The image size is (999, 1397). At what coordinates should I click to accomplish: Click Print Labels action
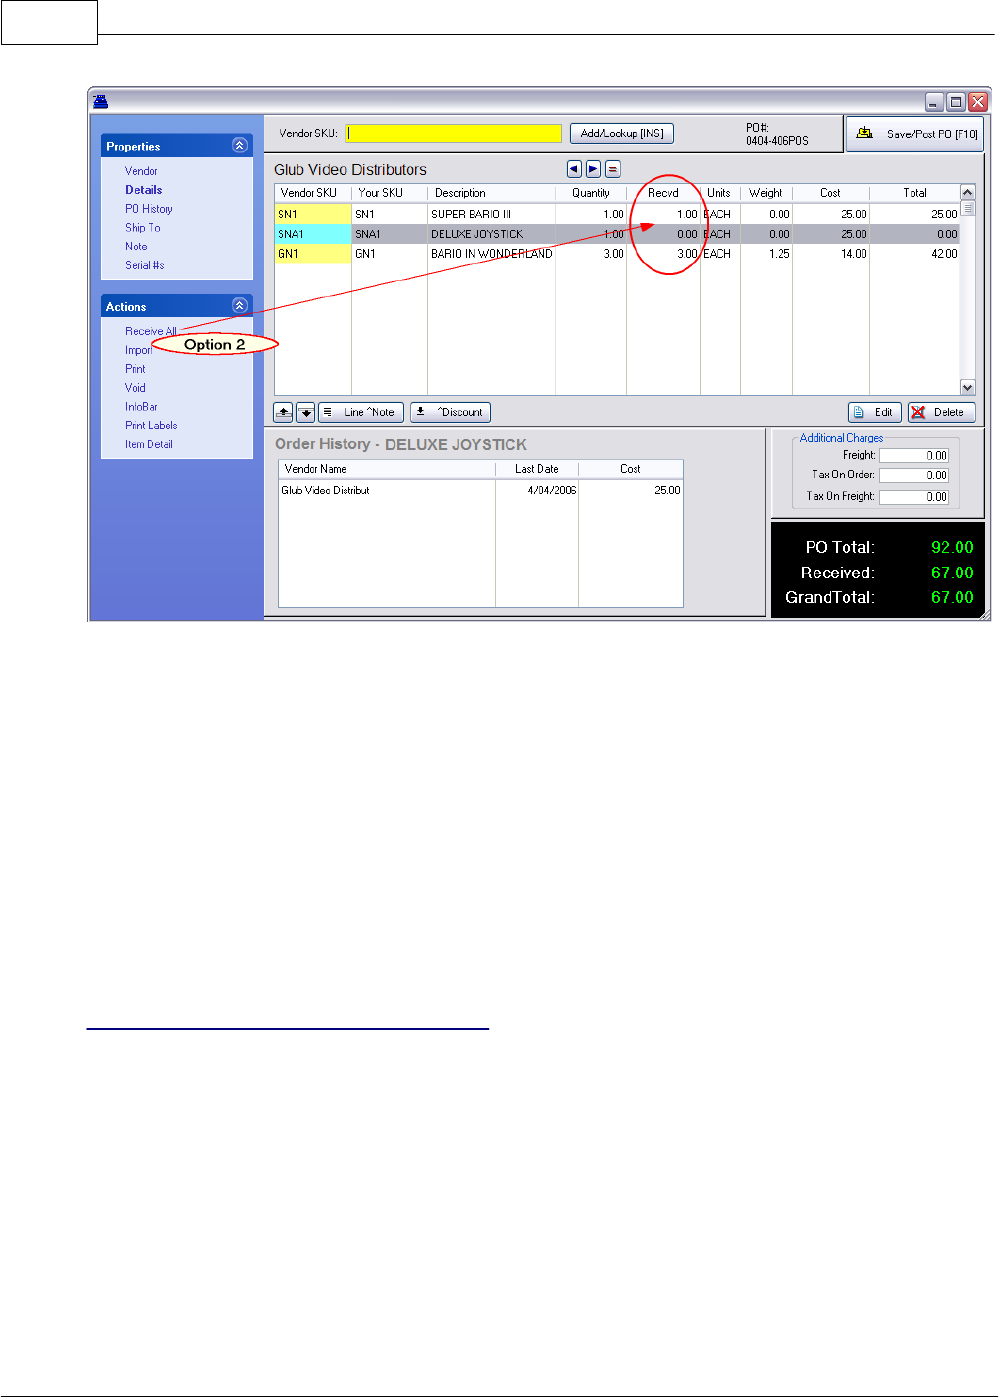pos(151,425)
